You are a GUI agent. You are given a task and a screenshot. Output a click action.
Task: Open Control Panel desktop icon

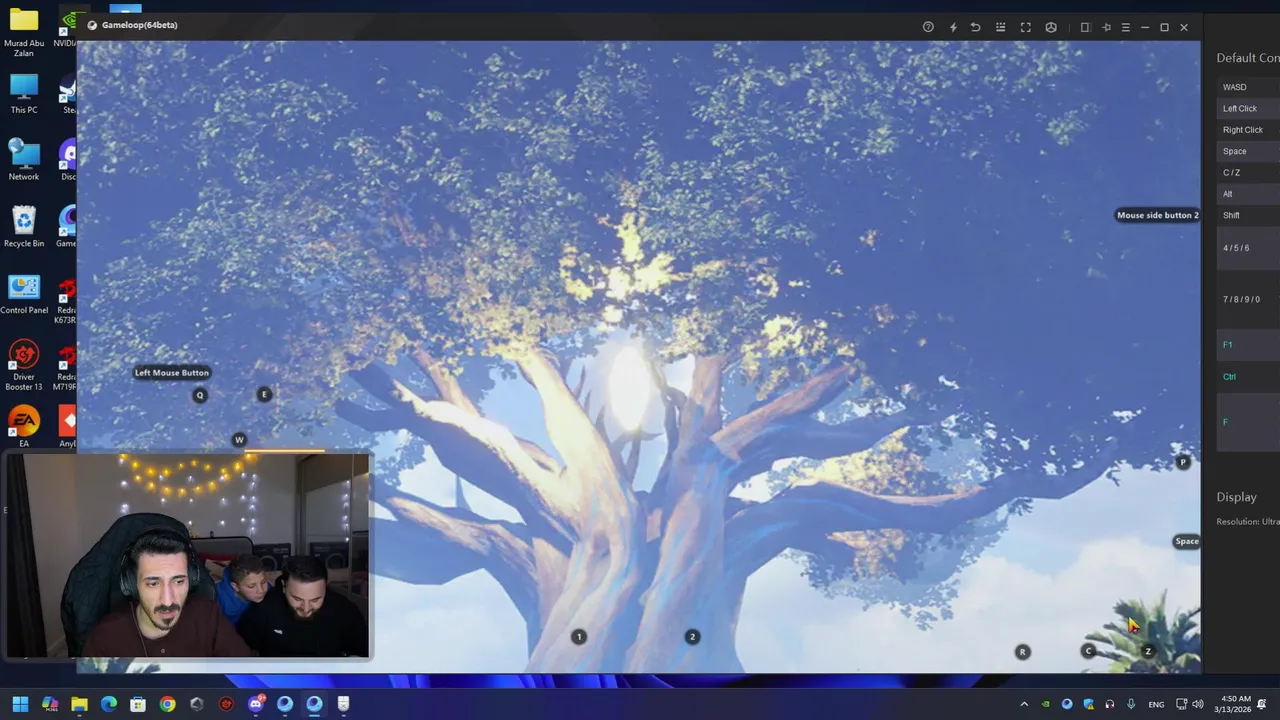24,294
